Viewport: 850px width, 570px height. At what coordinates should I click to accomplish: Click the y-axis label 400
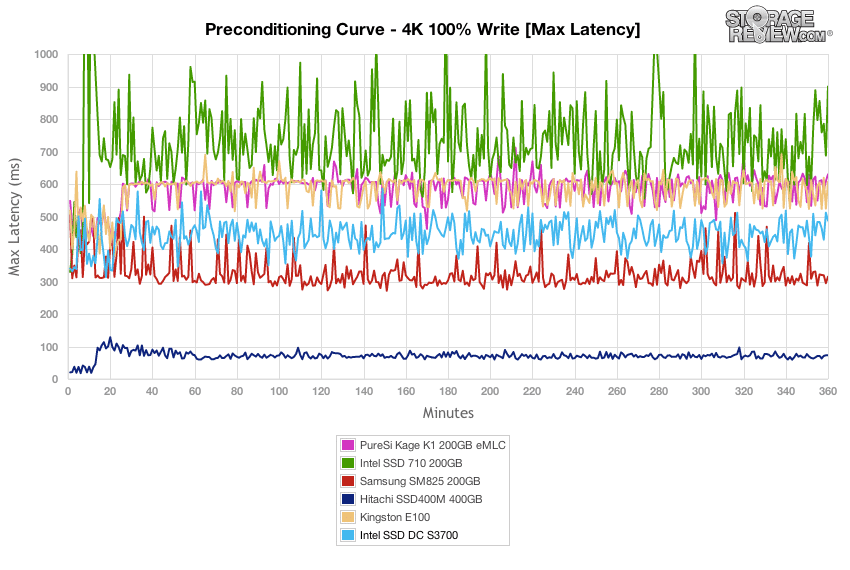point(49,249)
